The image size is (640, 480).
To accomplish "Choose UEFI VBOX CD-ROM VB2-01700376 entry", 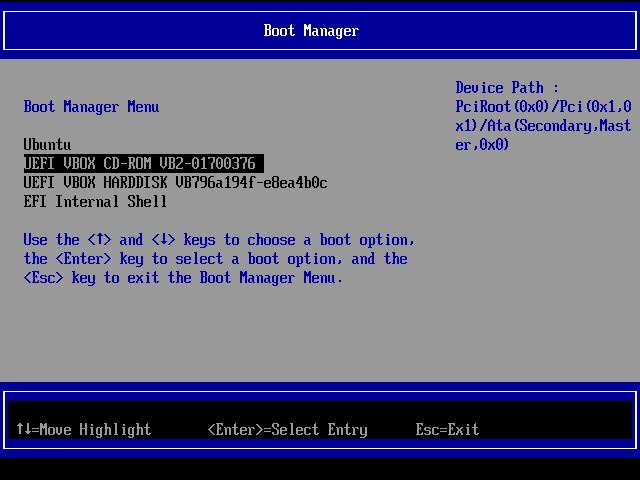I will tap(144, 164).
